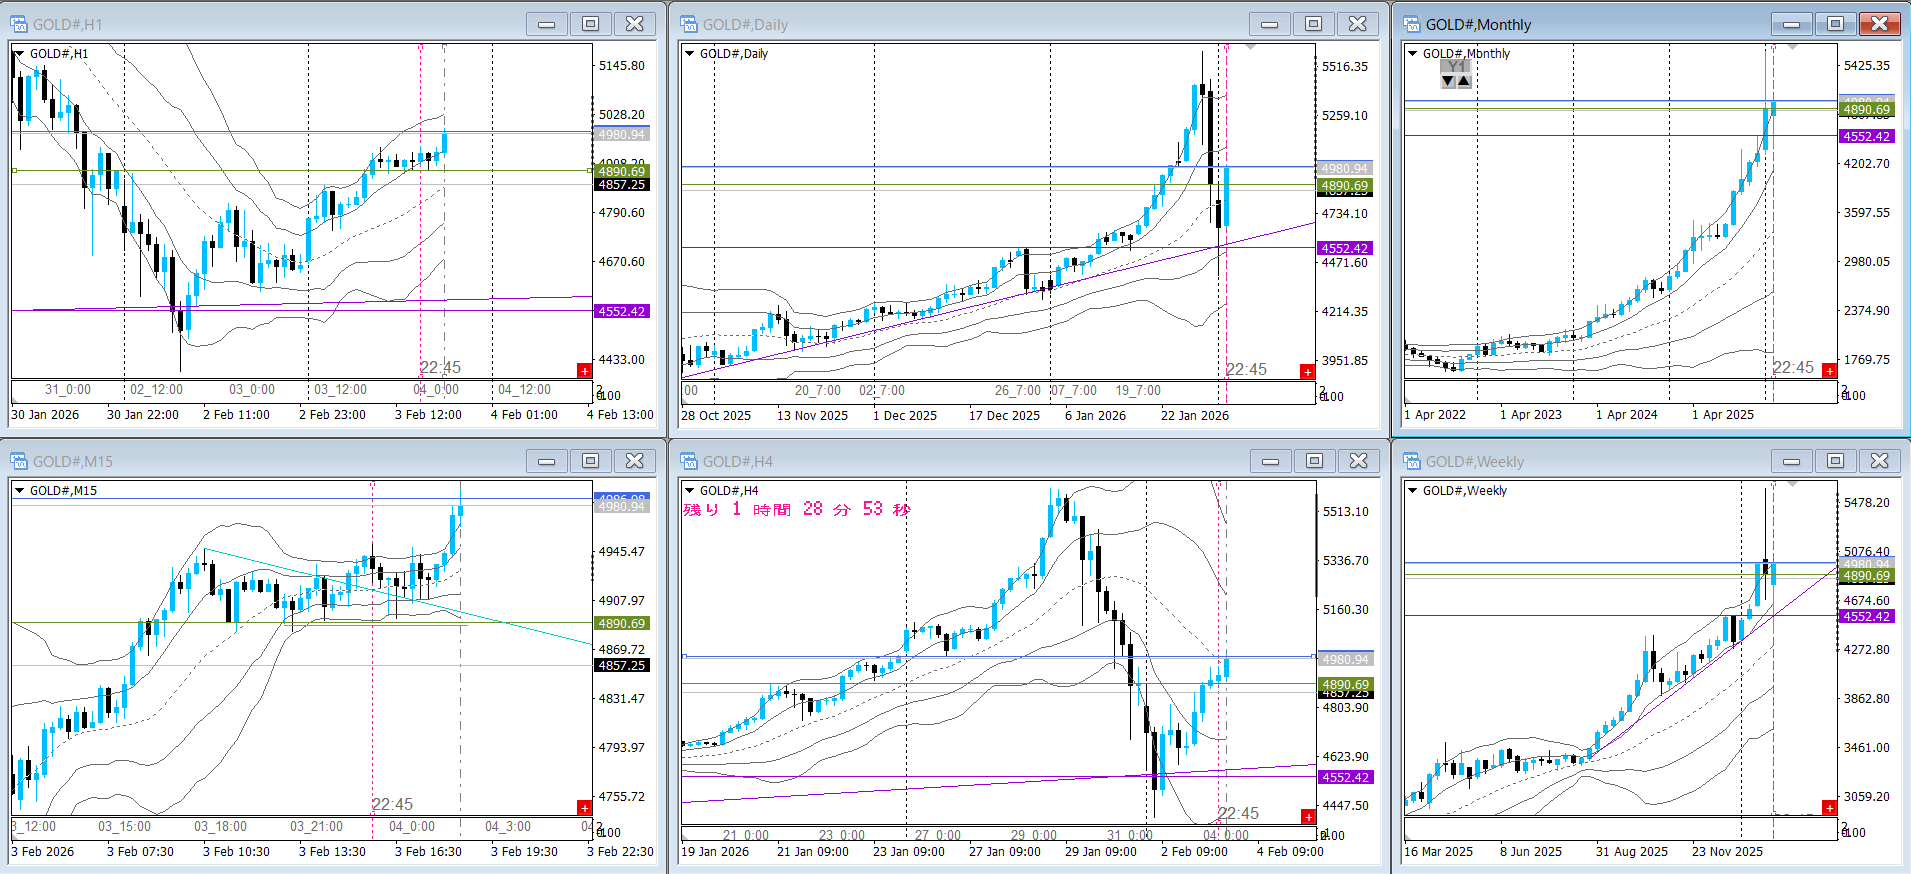Click the purple 4552.42 price label in the H1 chart
Viewport: 1911px width, 874px height.
coord(621,312)
